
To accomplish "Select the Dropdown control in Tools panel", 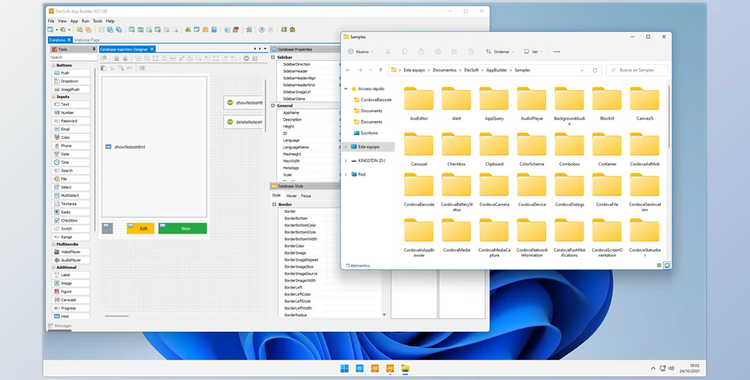I will 71,81.
